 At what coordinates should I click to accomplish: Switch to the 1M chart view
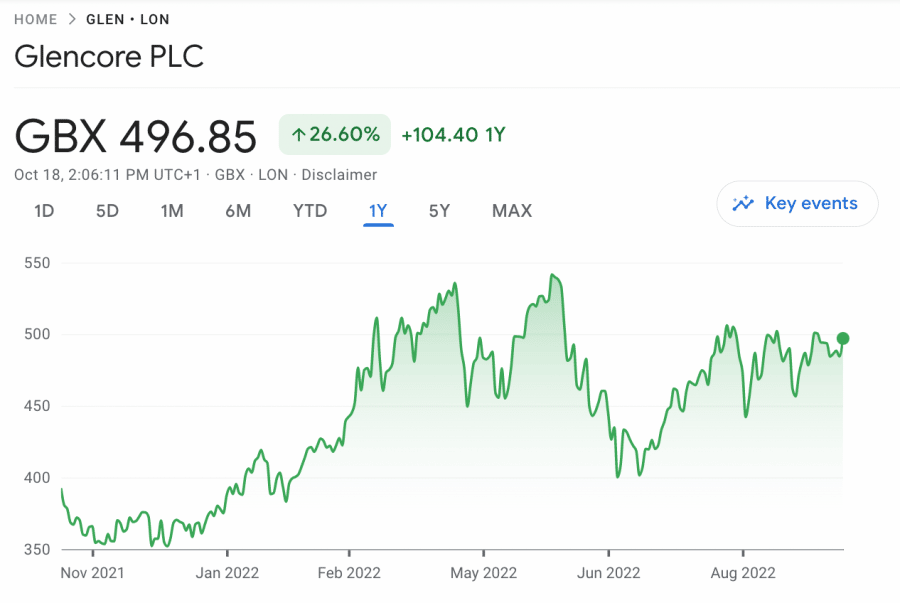pyautogui.click(x=172, y=211)
